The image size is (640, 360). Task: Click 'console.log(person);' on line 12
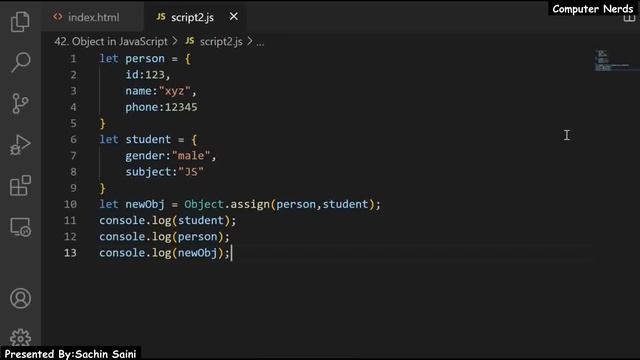(x=164, y=237)
